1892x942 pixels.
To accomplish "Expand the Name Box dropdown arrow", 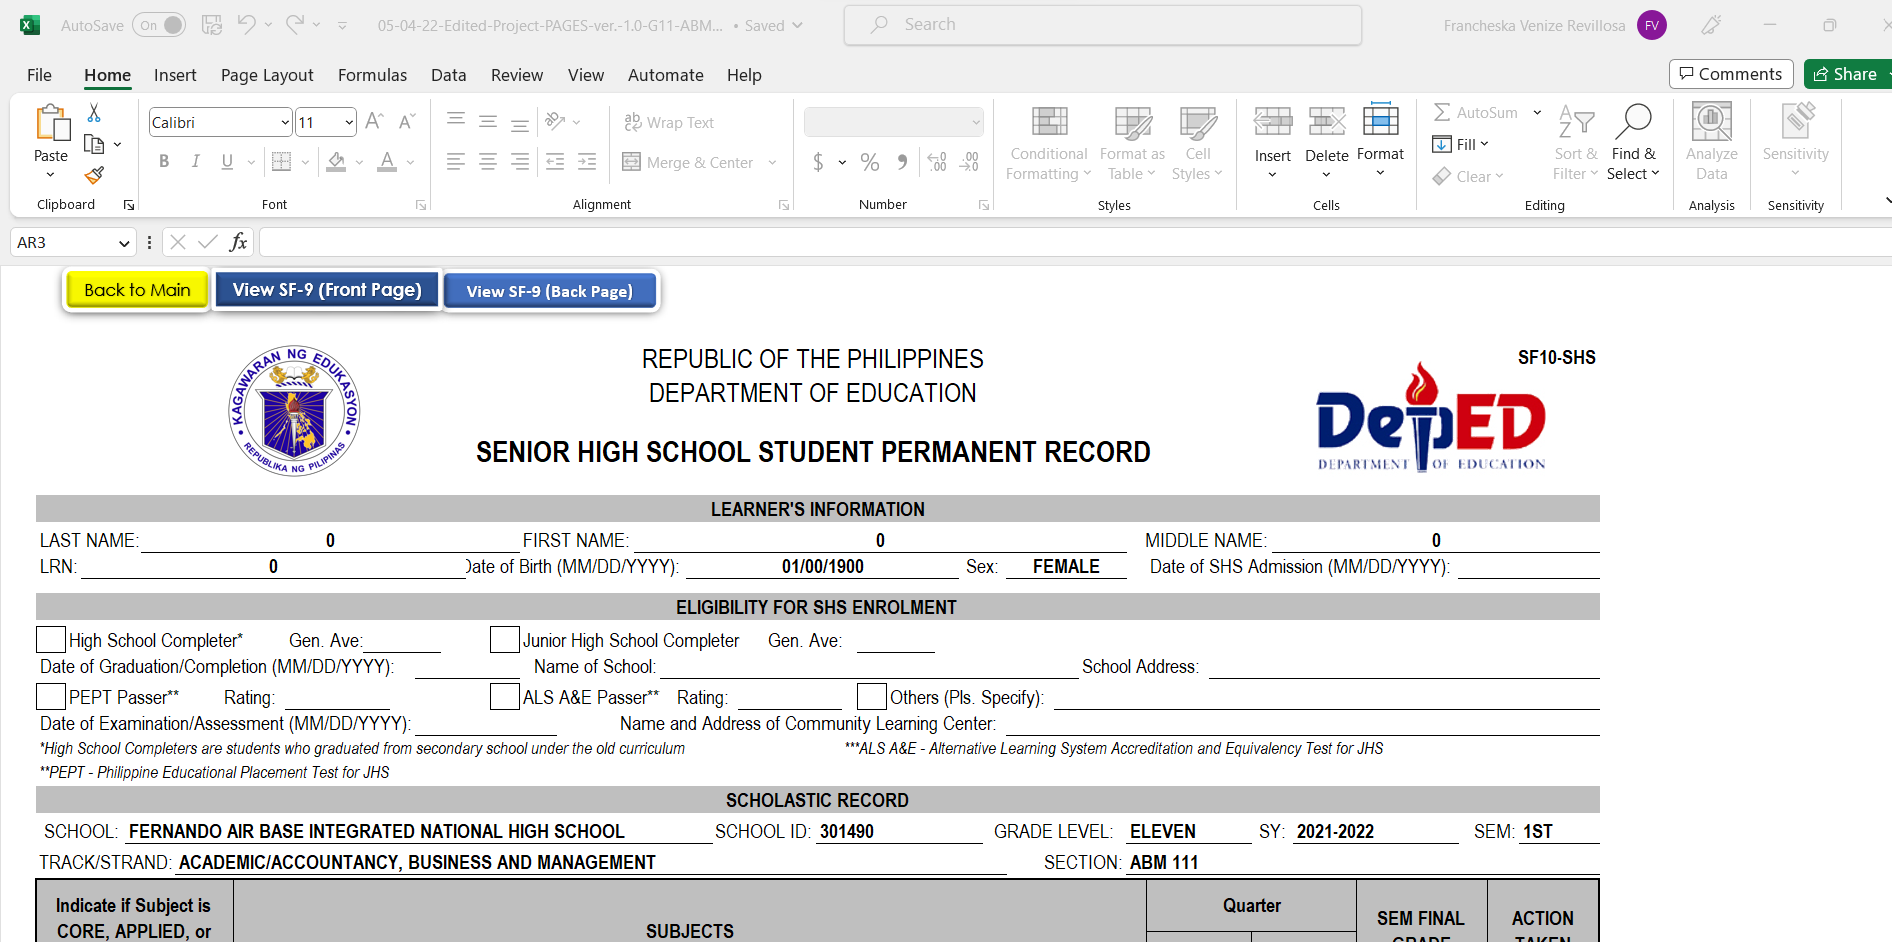I will [x=124, y=243].
